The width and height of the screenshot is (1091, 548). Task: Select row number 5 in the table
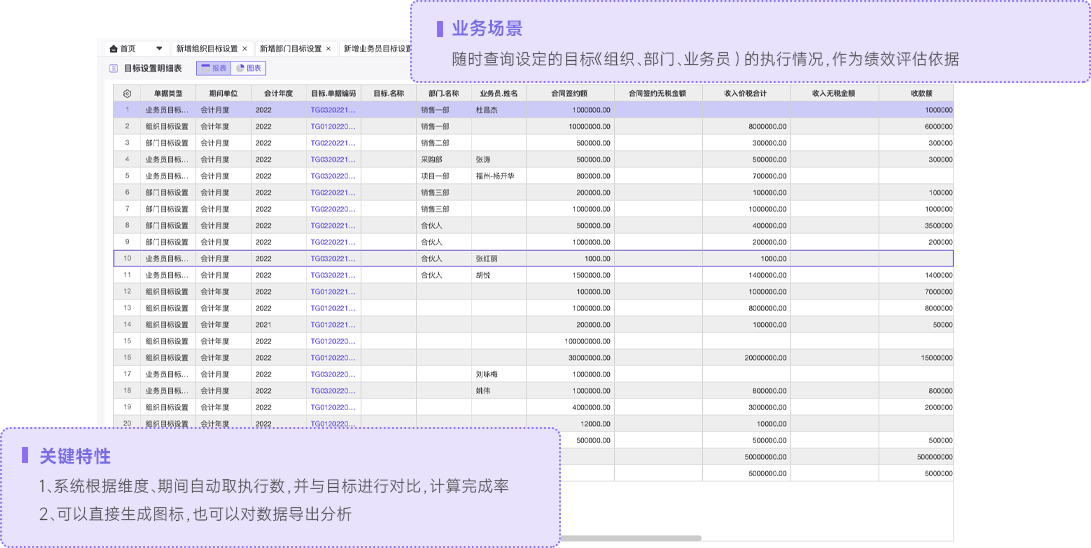pos(127,176)
